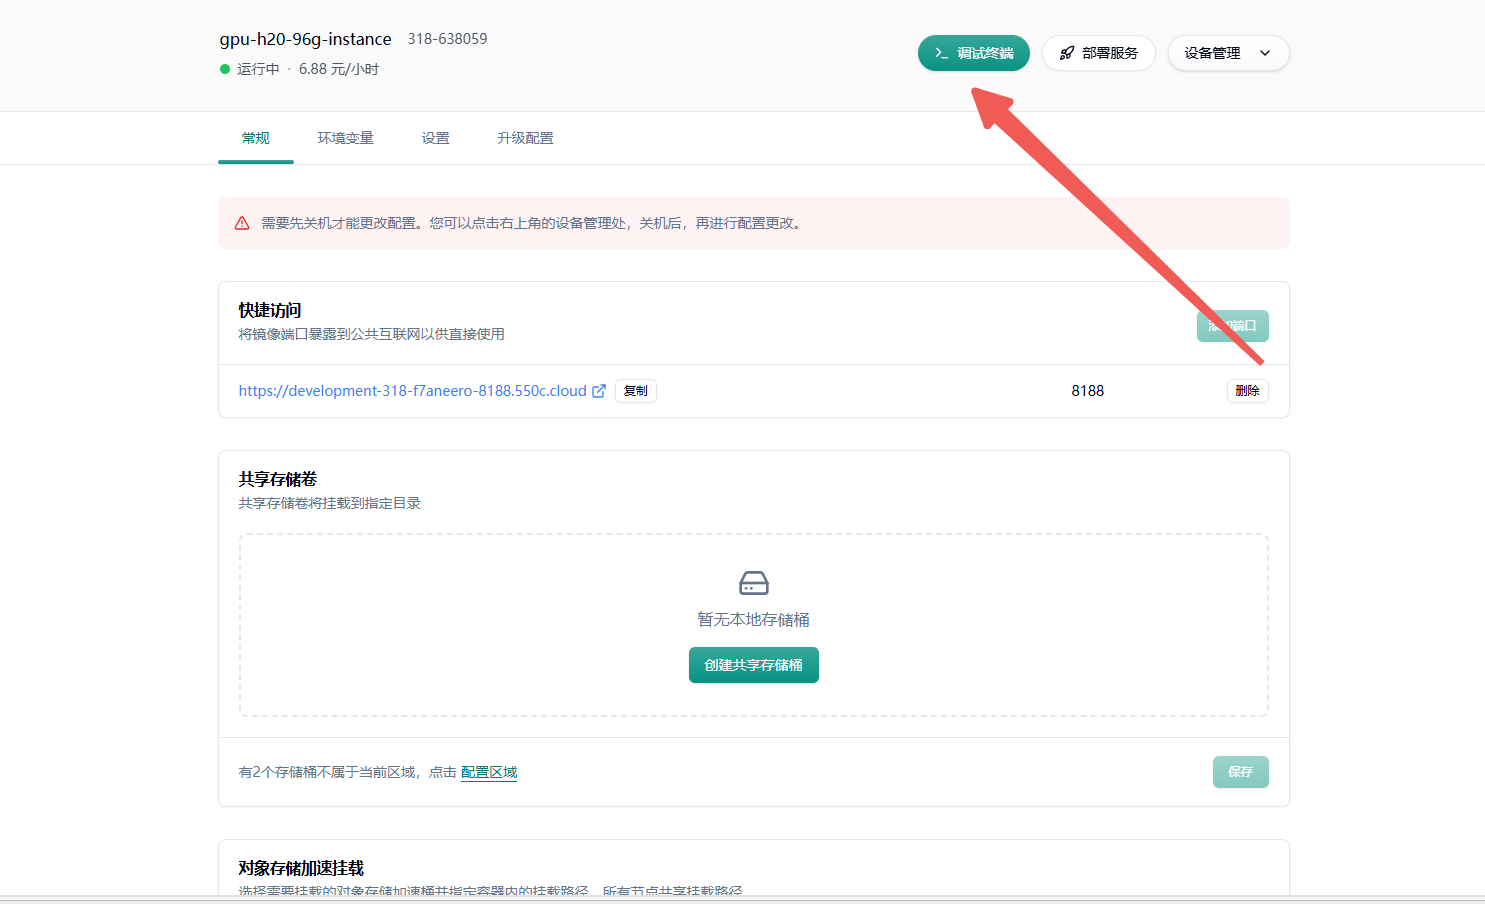Screen dimensions: 1485x904
Task: Follow the 配置区域 link
Action: click(489, 772)
